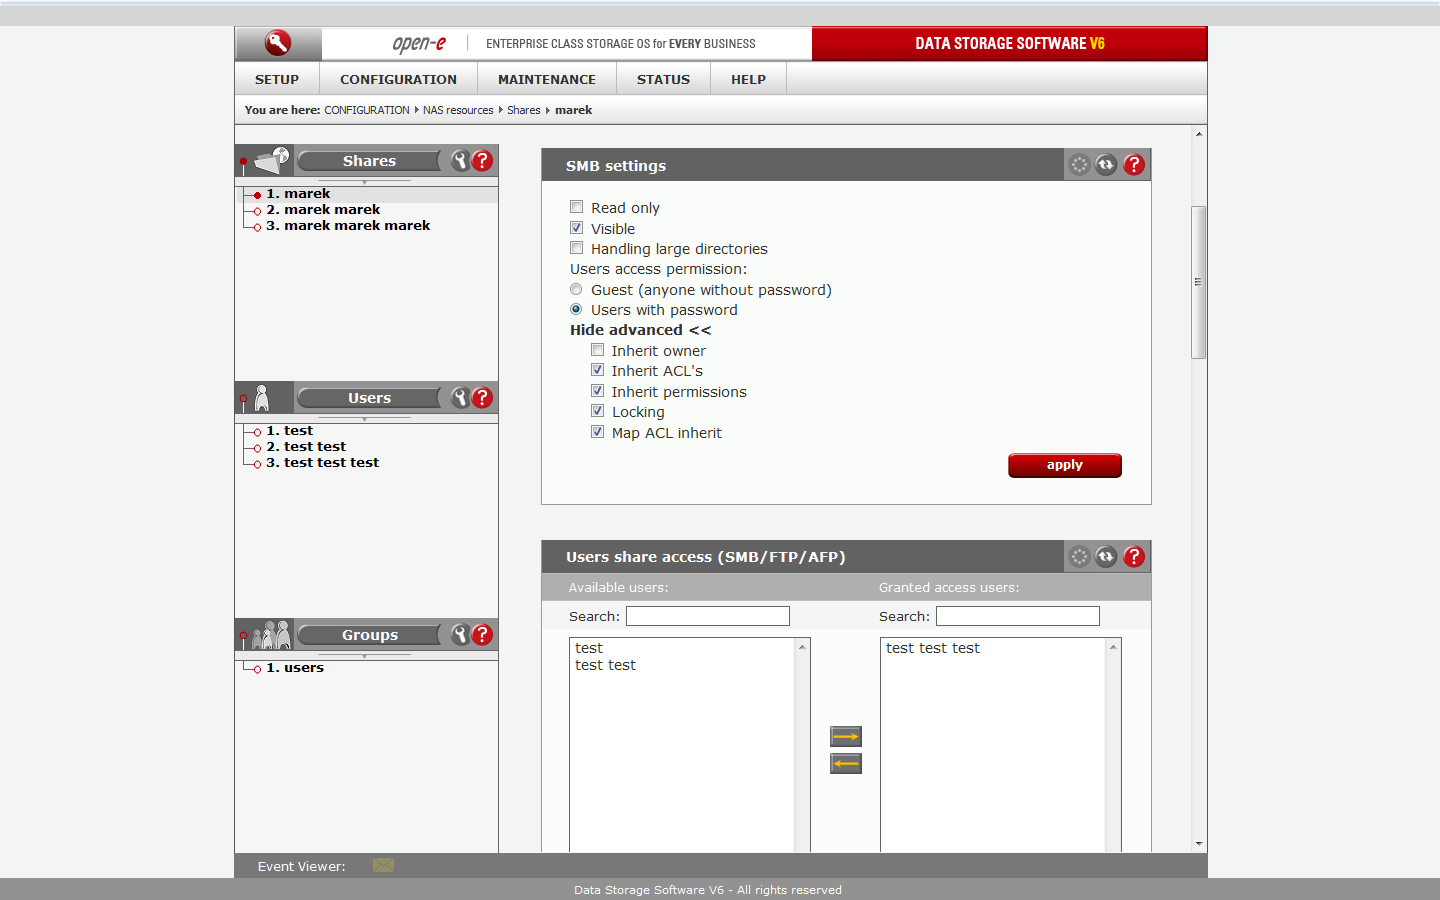
Task: Open the Event Viewer envelope icon
Action: click(383, 865)
